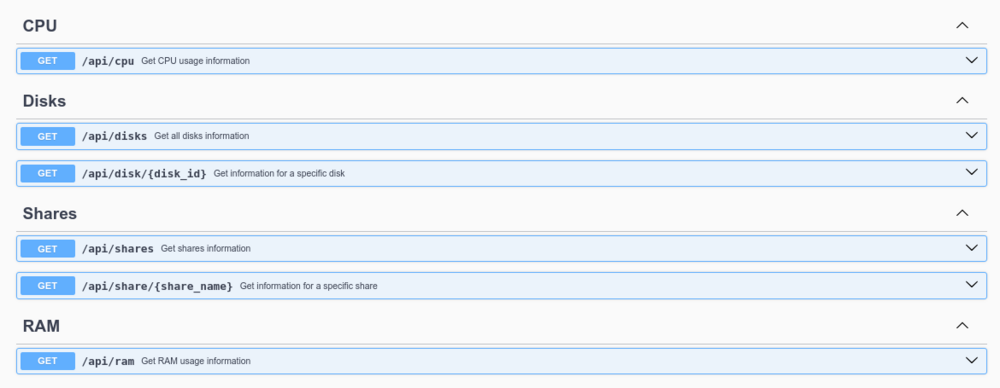Expand the /api/cpu endpoint arrow
1000x388 pixels.
[971, 61]
